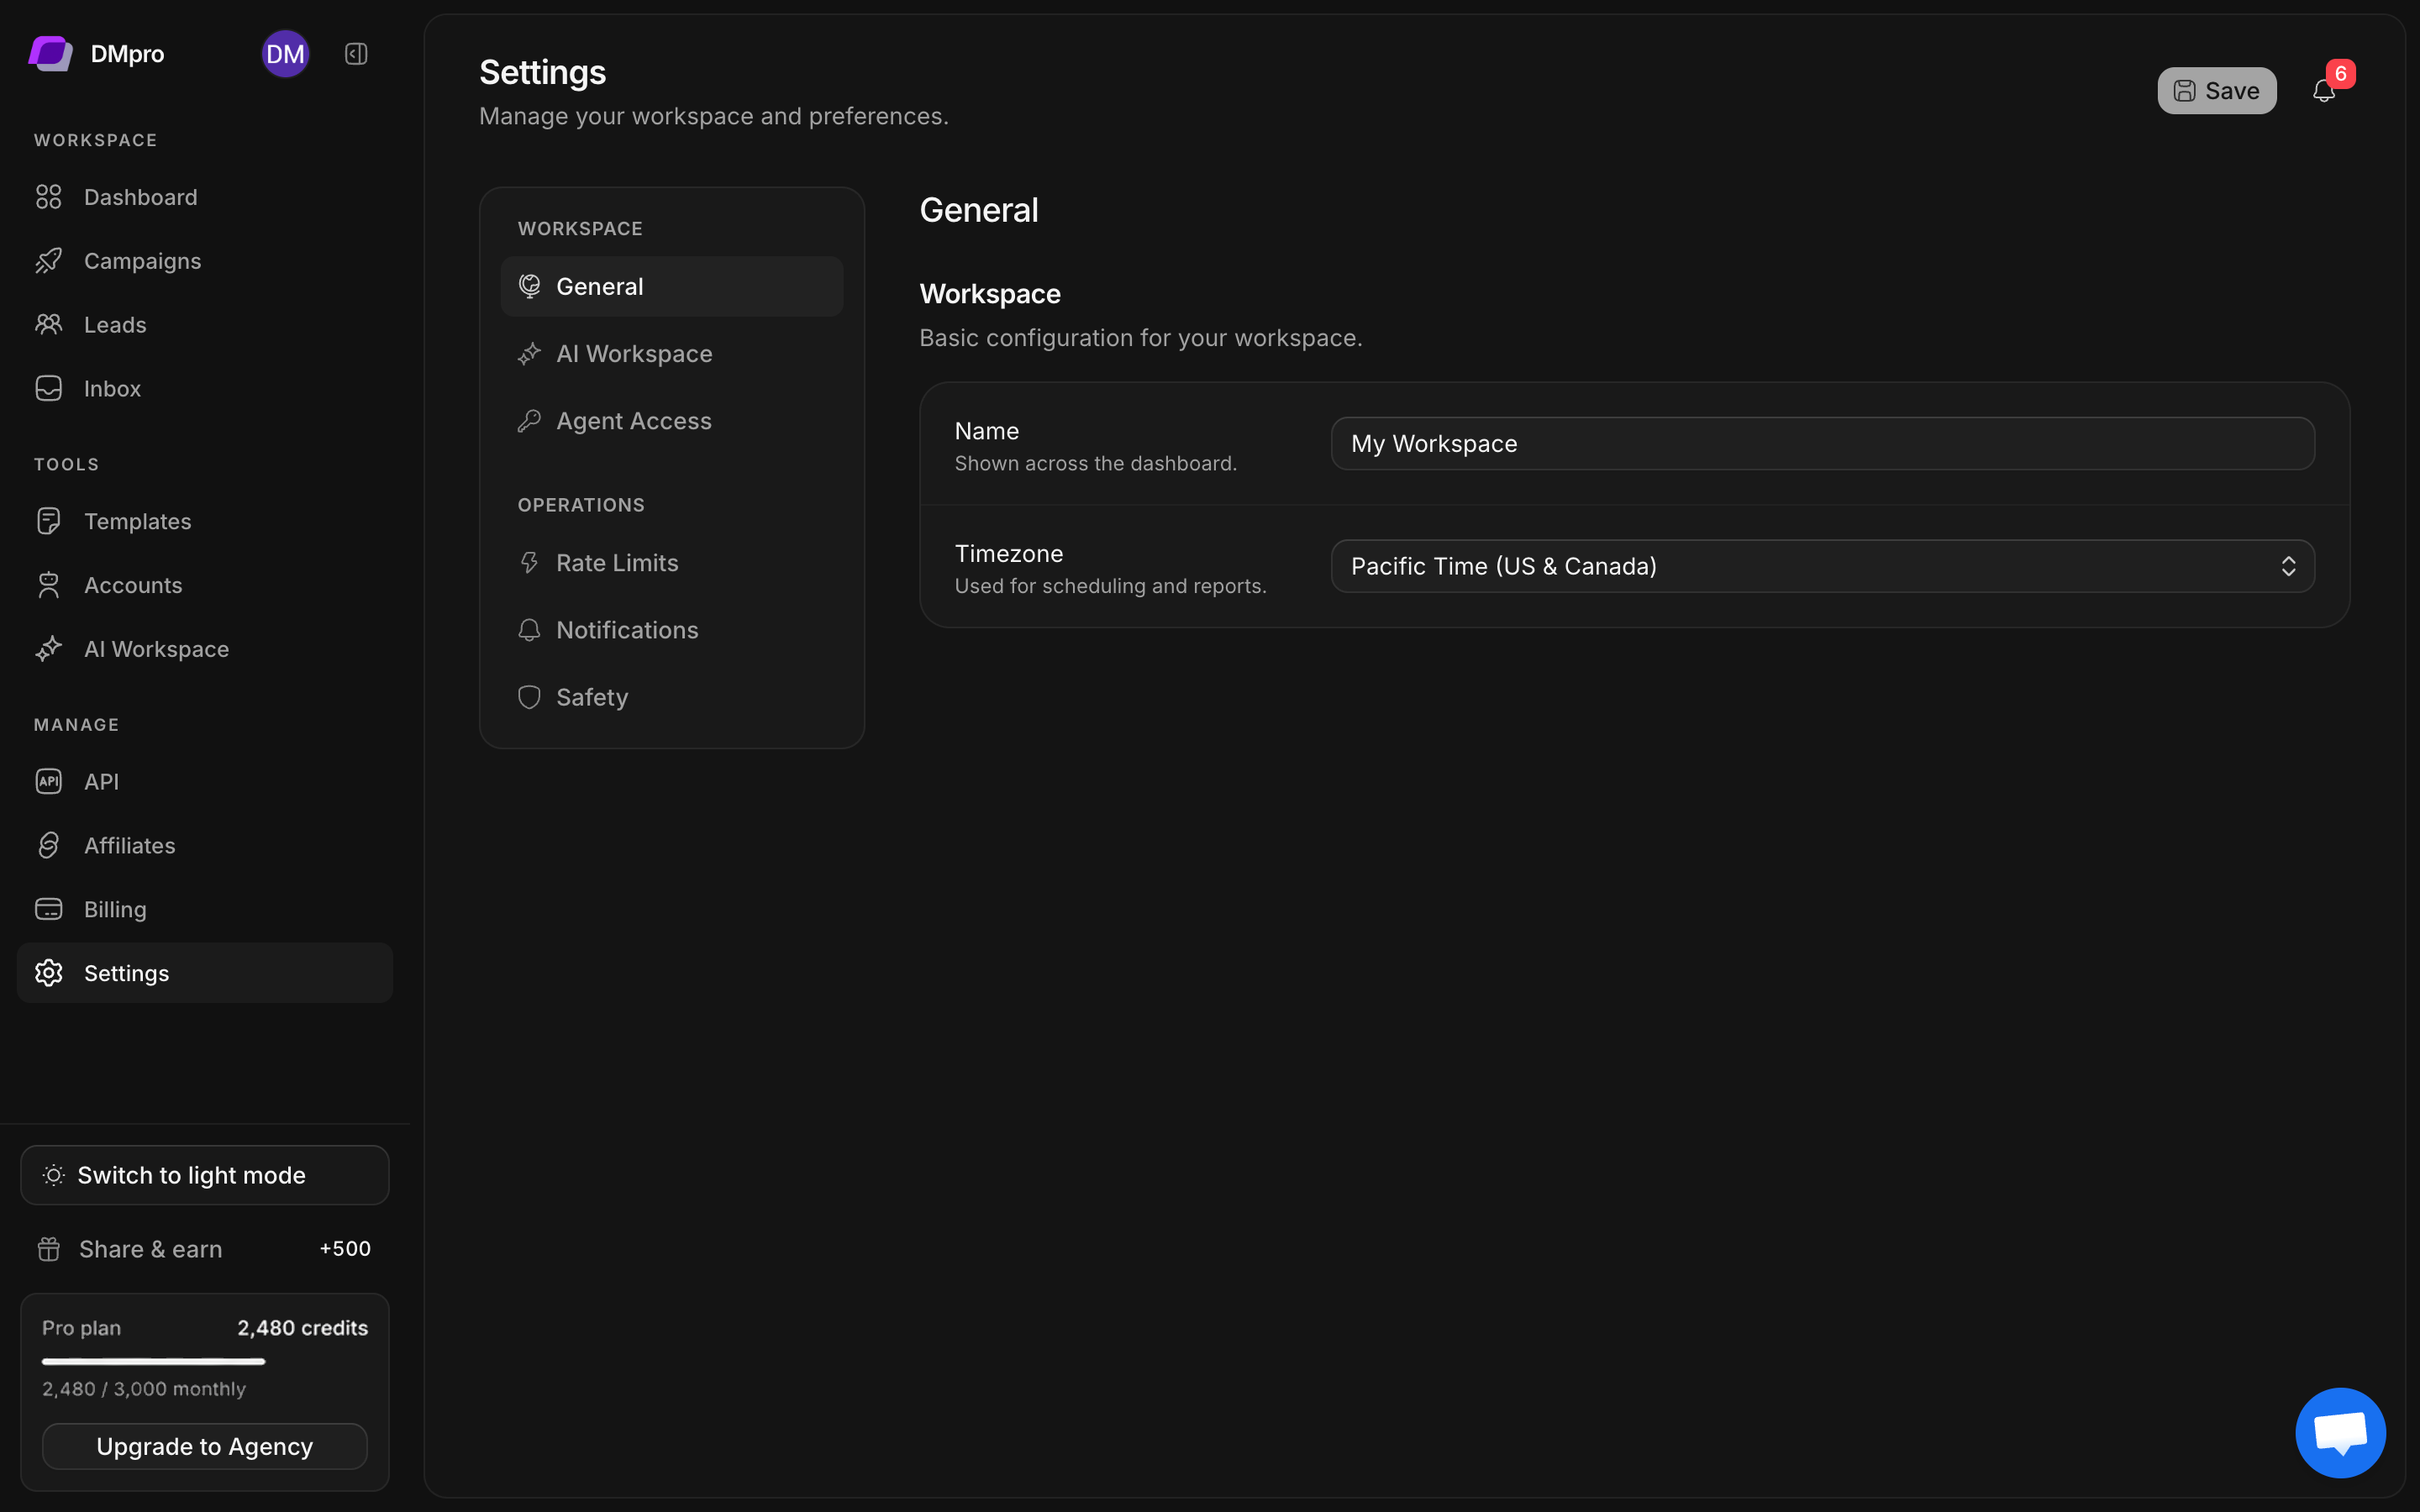Image resolution: width=2420 pixels, height=1512 pixels.
Task: Open Rate Limits settings tab
Action: click(672, 563)
